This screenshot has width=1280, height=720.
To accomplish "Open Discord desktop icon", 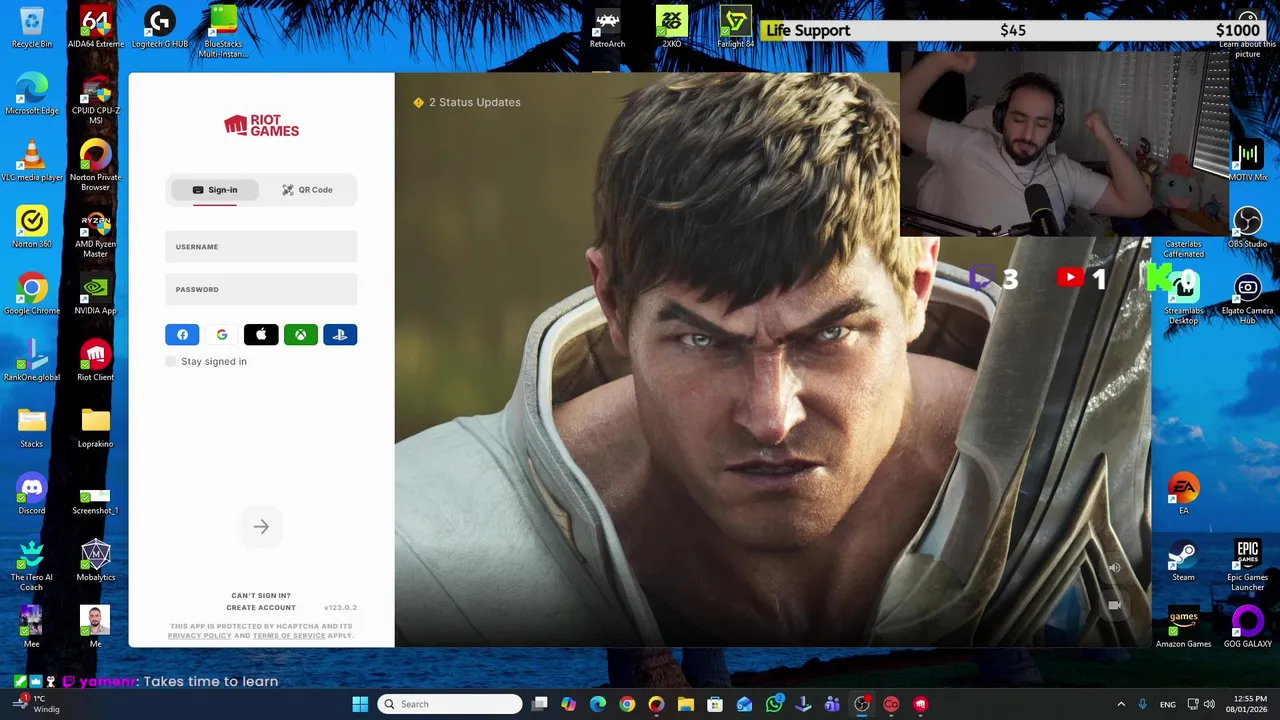I will 32,494.
